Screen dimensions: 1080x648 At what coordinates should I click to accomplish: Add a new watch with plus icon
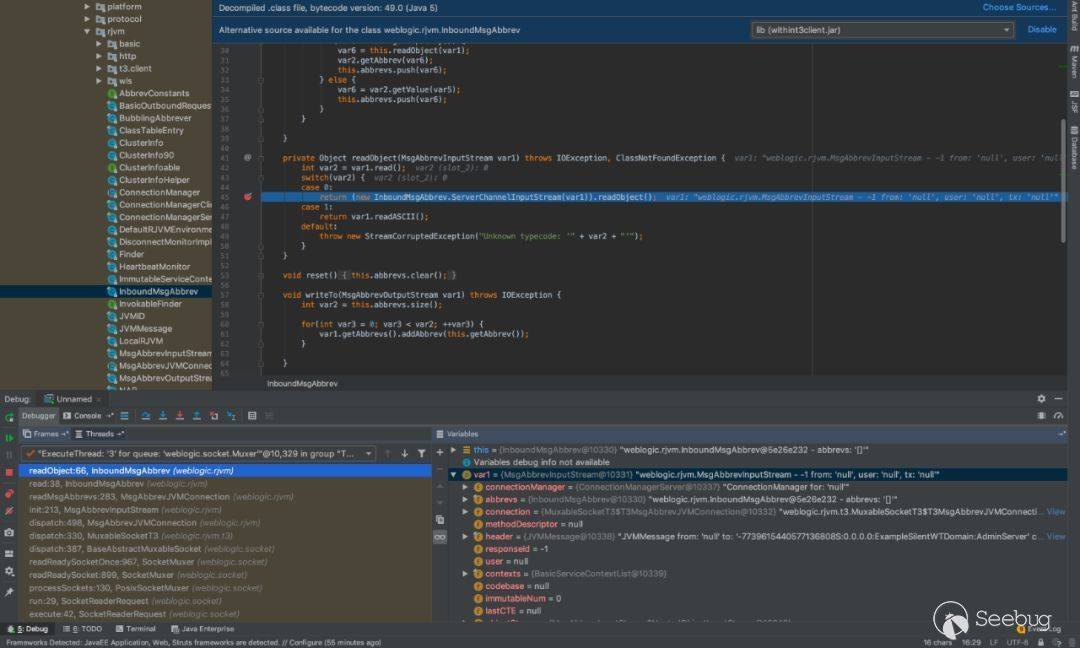pos(439,453)
